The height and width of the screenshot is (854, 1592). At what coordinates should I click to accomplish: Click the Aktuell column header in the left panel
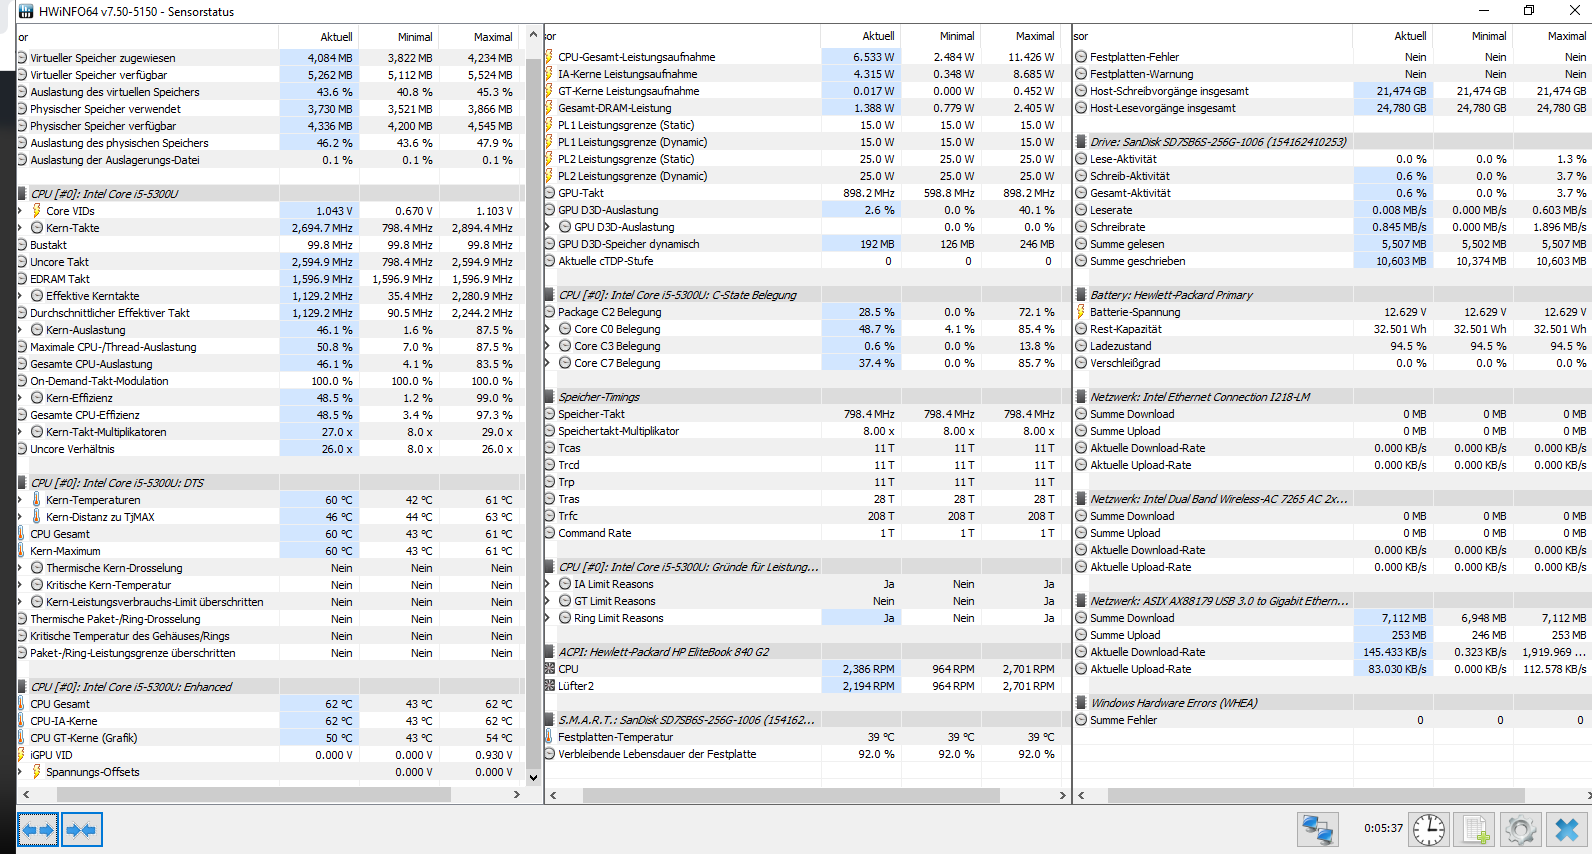point(319,37)
